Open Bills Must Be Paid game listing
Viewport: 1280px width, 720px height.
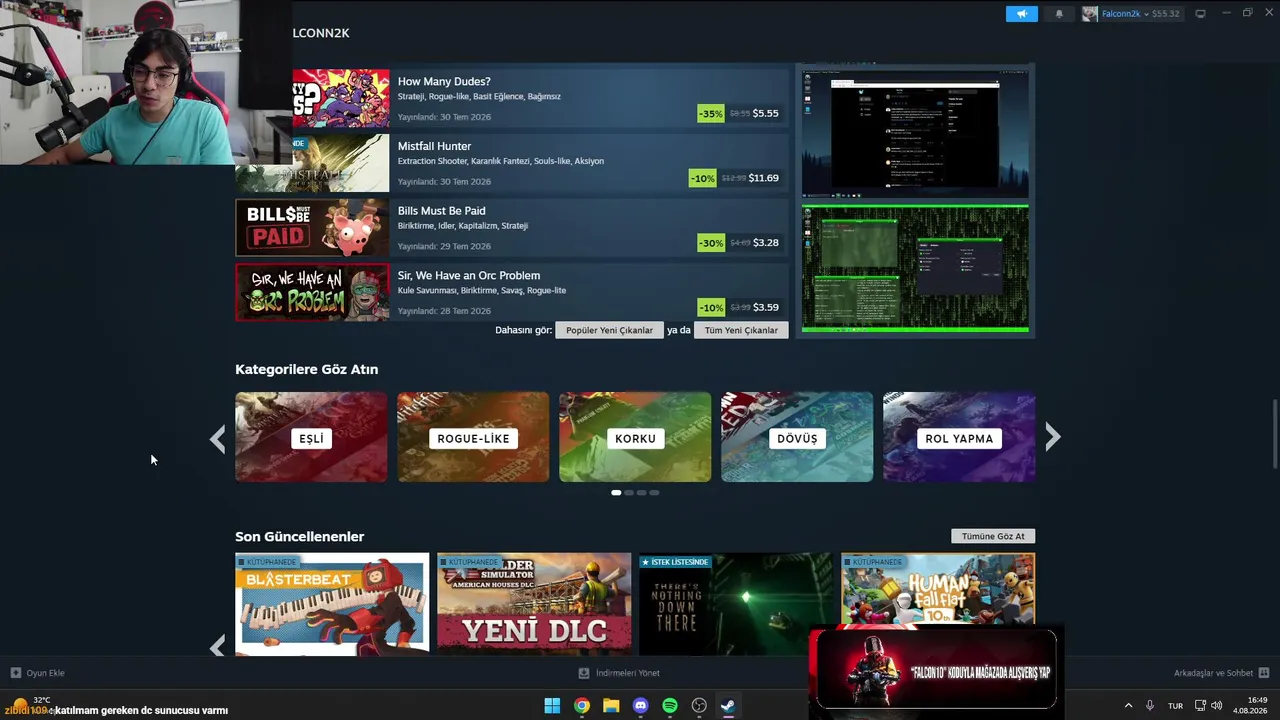point(511,228)
